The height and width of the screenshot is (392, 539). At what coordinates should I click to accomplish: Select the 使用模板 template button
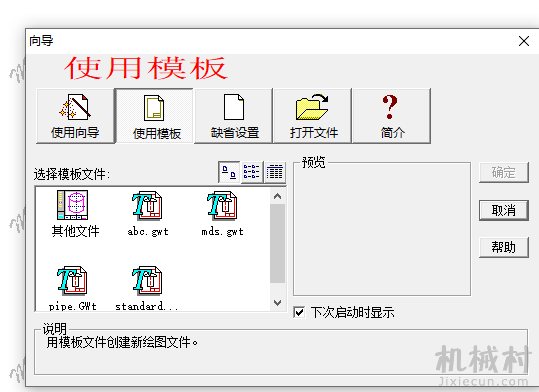154,116
